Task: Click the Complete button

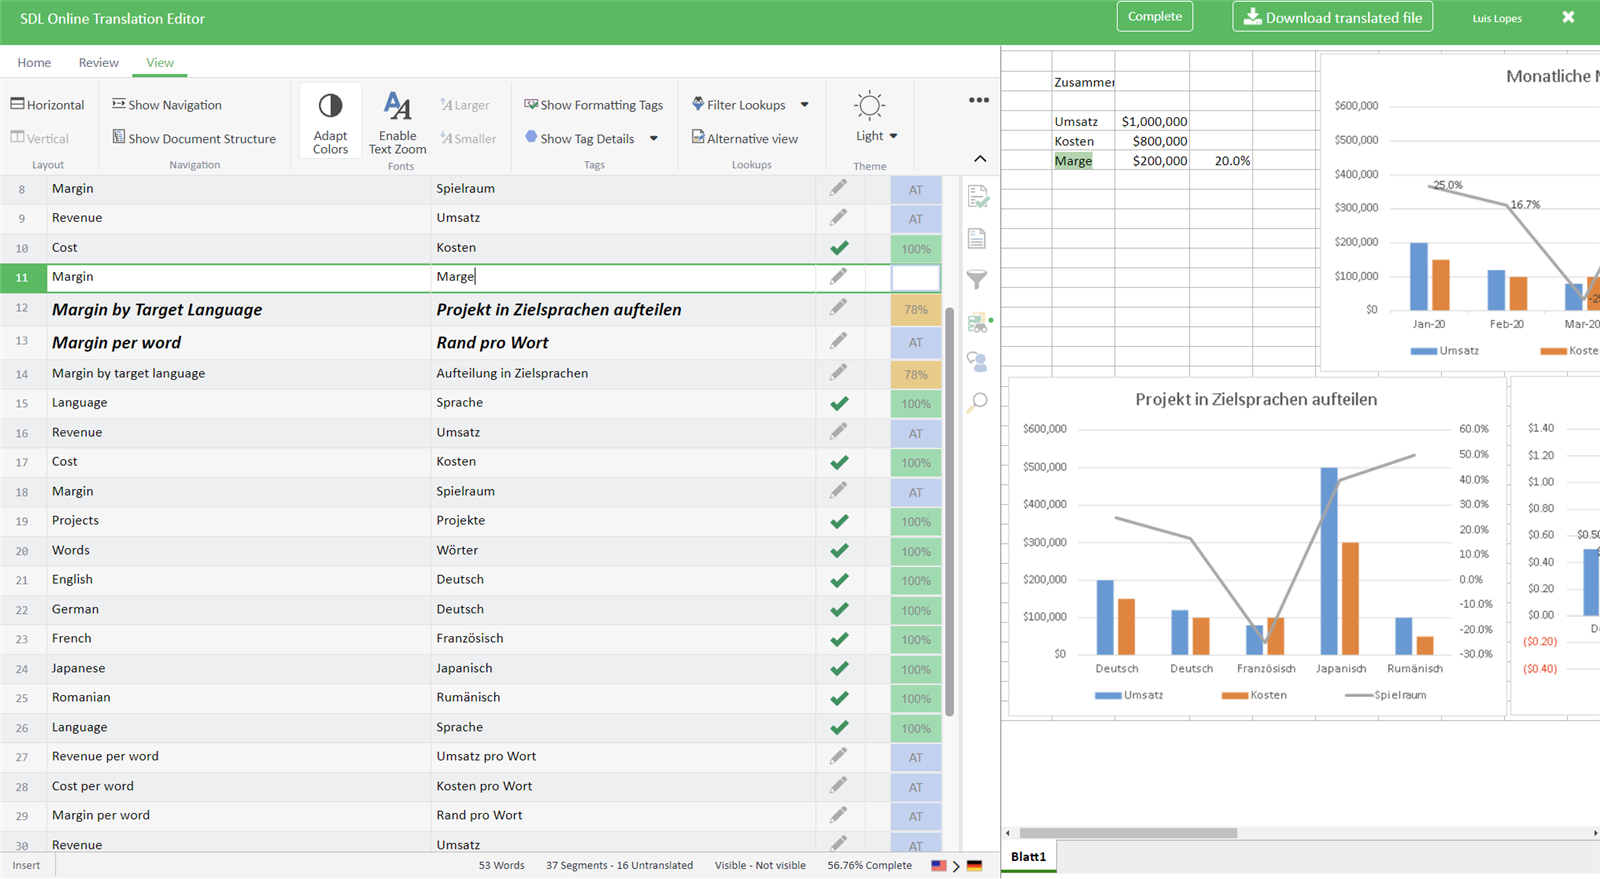Action: pyautogui.click(x=1155, y=17)
